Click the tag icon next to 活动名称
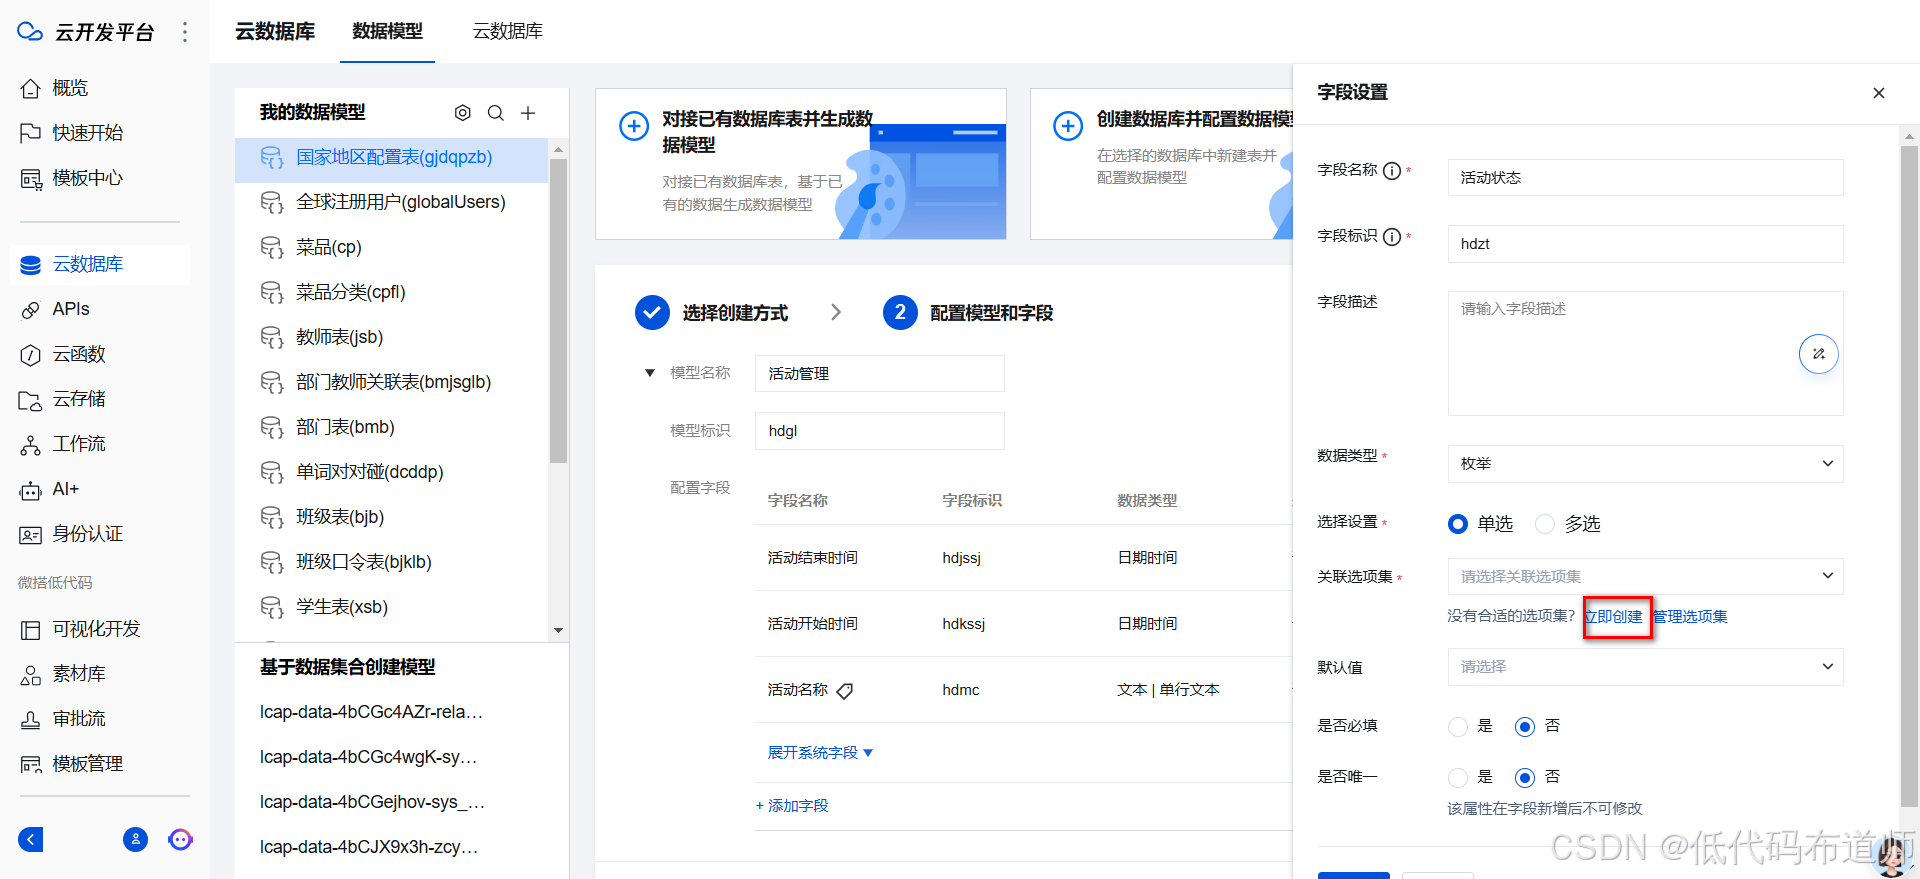Viewport: 1920px width, 879px height. tap(845, 691)
